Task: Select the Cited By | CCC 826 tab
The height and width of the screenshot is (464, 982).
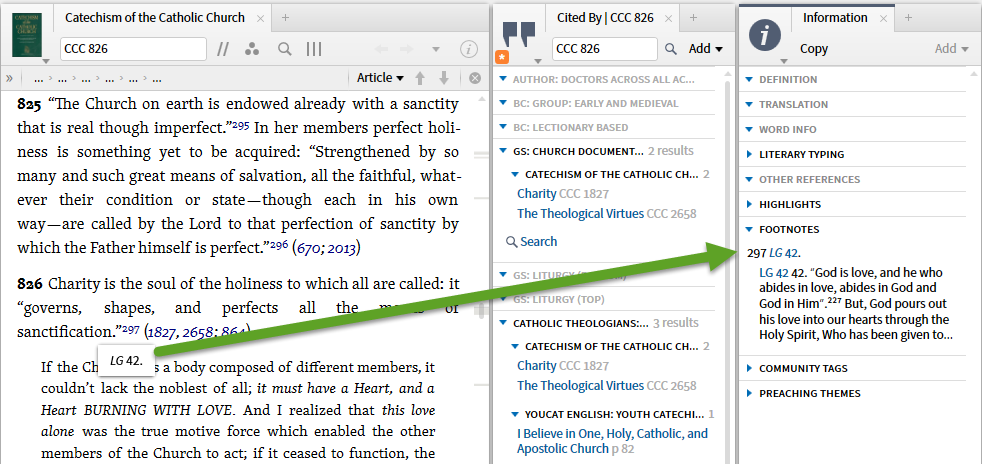Action: point(605,18)
